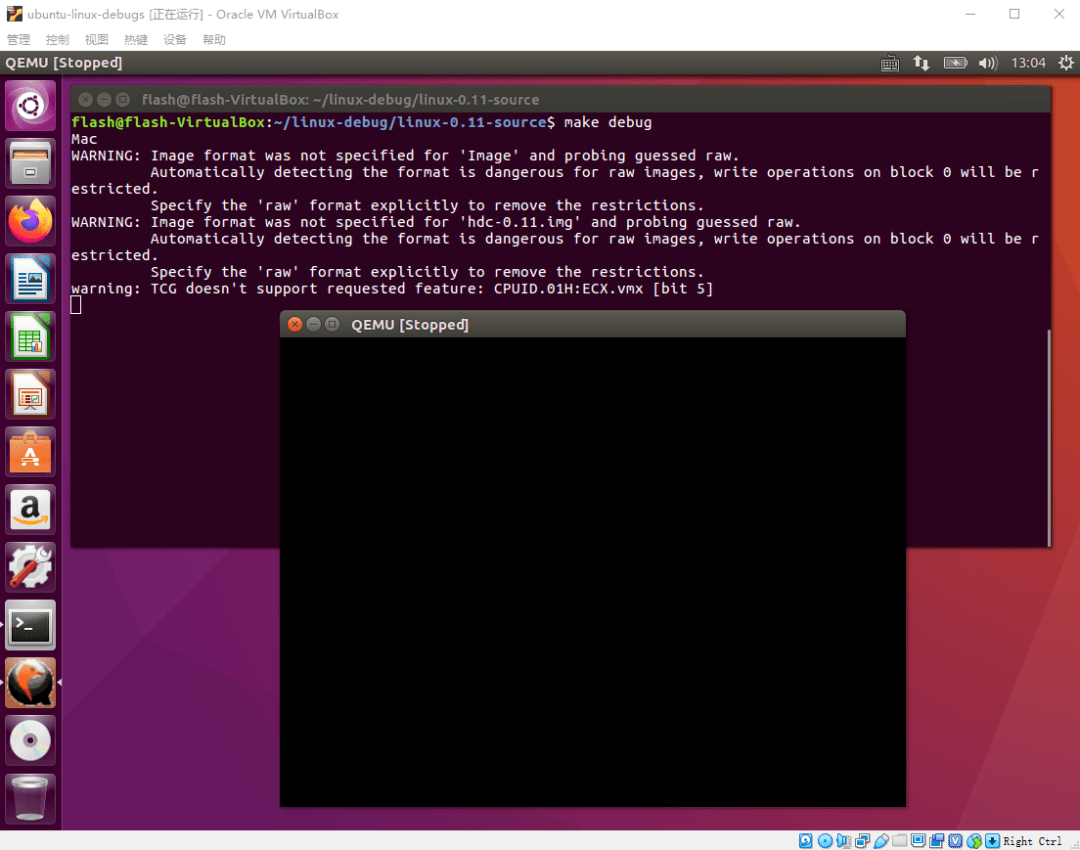Toggle the guest audio status bar icon
This screenshot has width=1080, height=850.
pos(843,840)
